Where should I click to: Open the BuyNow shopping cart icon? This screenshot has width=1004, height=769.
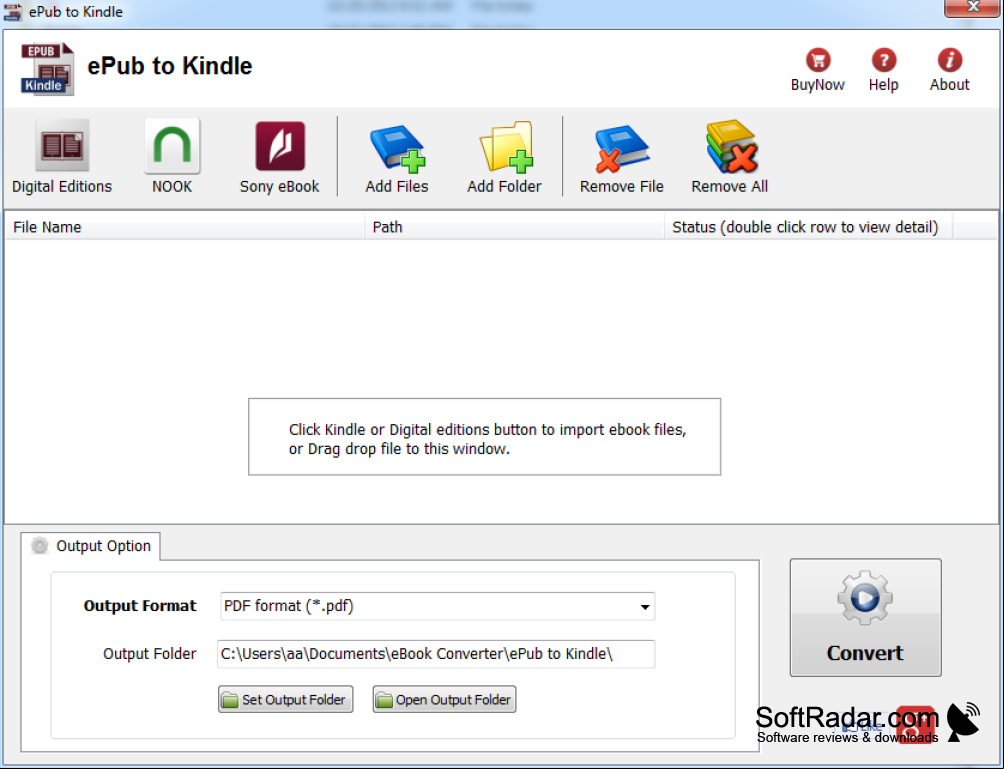[x=818, y=60]
